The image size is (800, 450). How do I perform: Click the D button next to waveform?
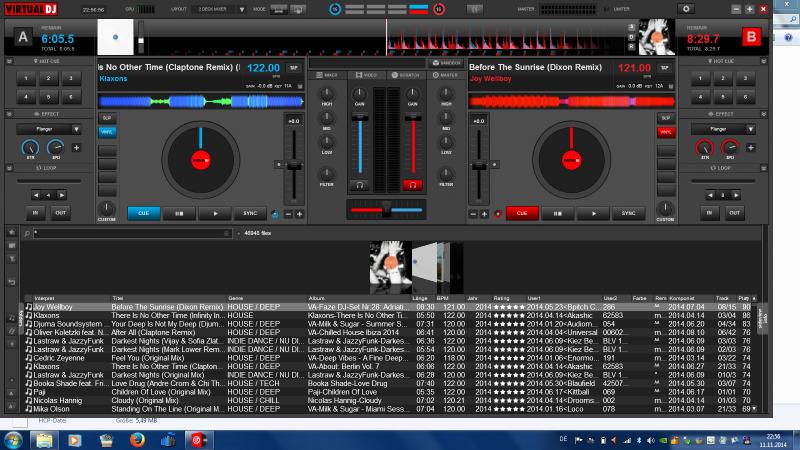[631, 37]
